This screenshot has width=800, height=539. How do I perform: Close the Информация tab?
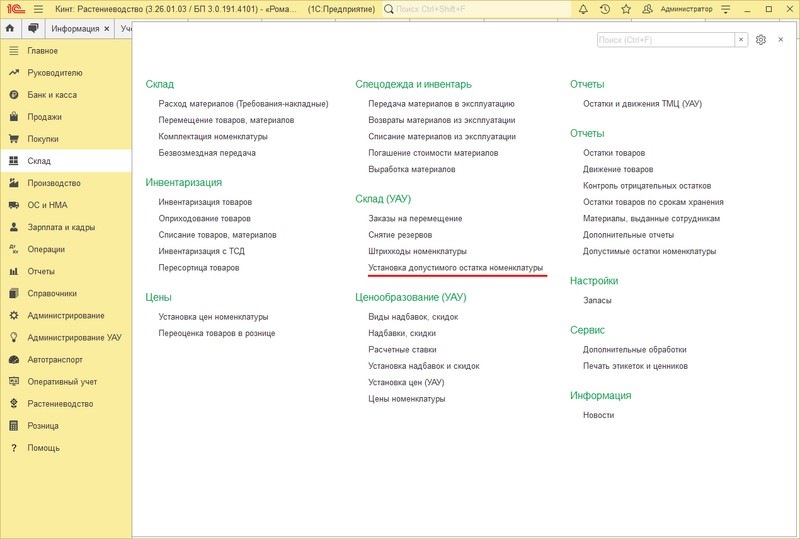click(107, 29)
